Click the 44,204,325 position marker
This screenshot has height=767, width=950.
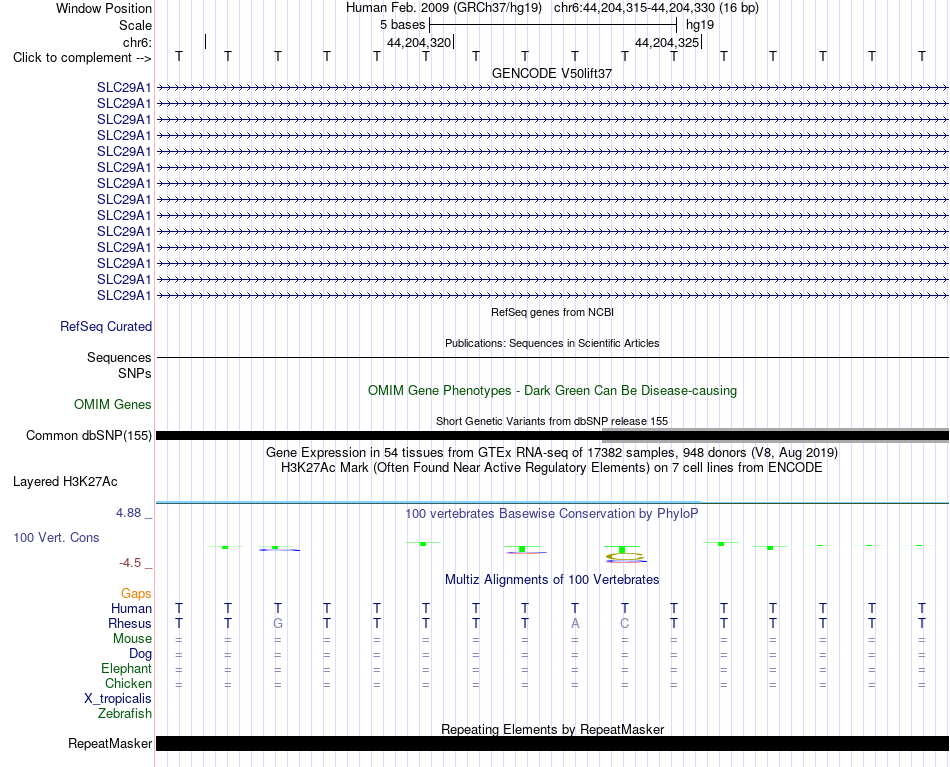tap(668, 42)
